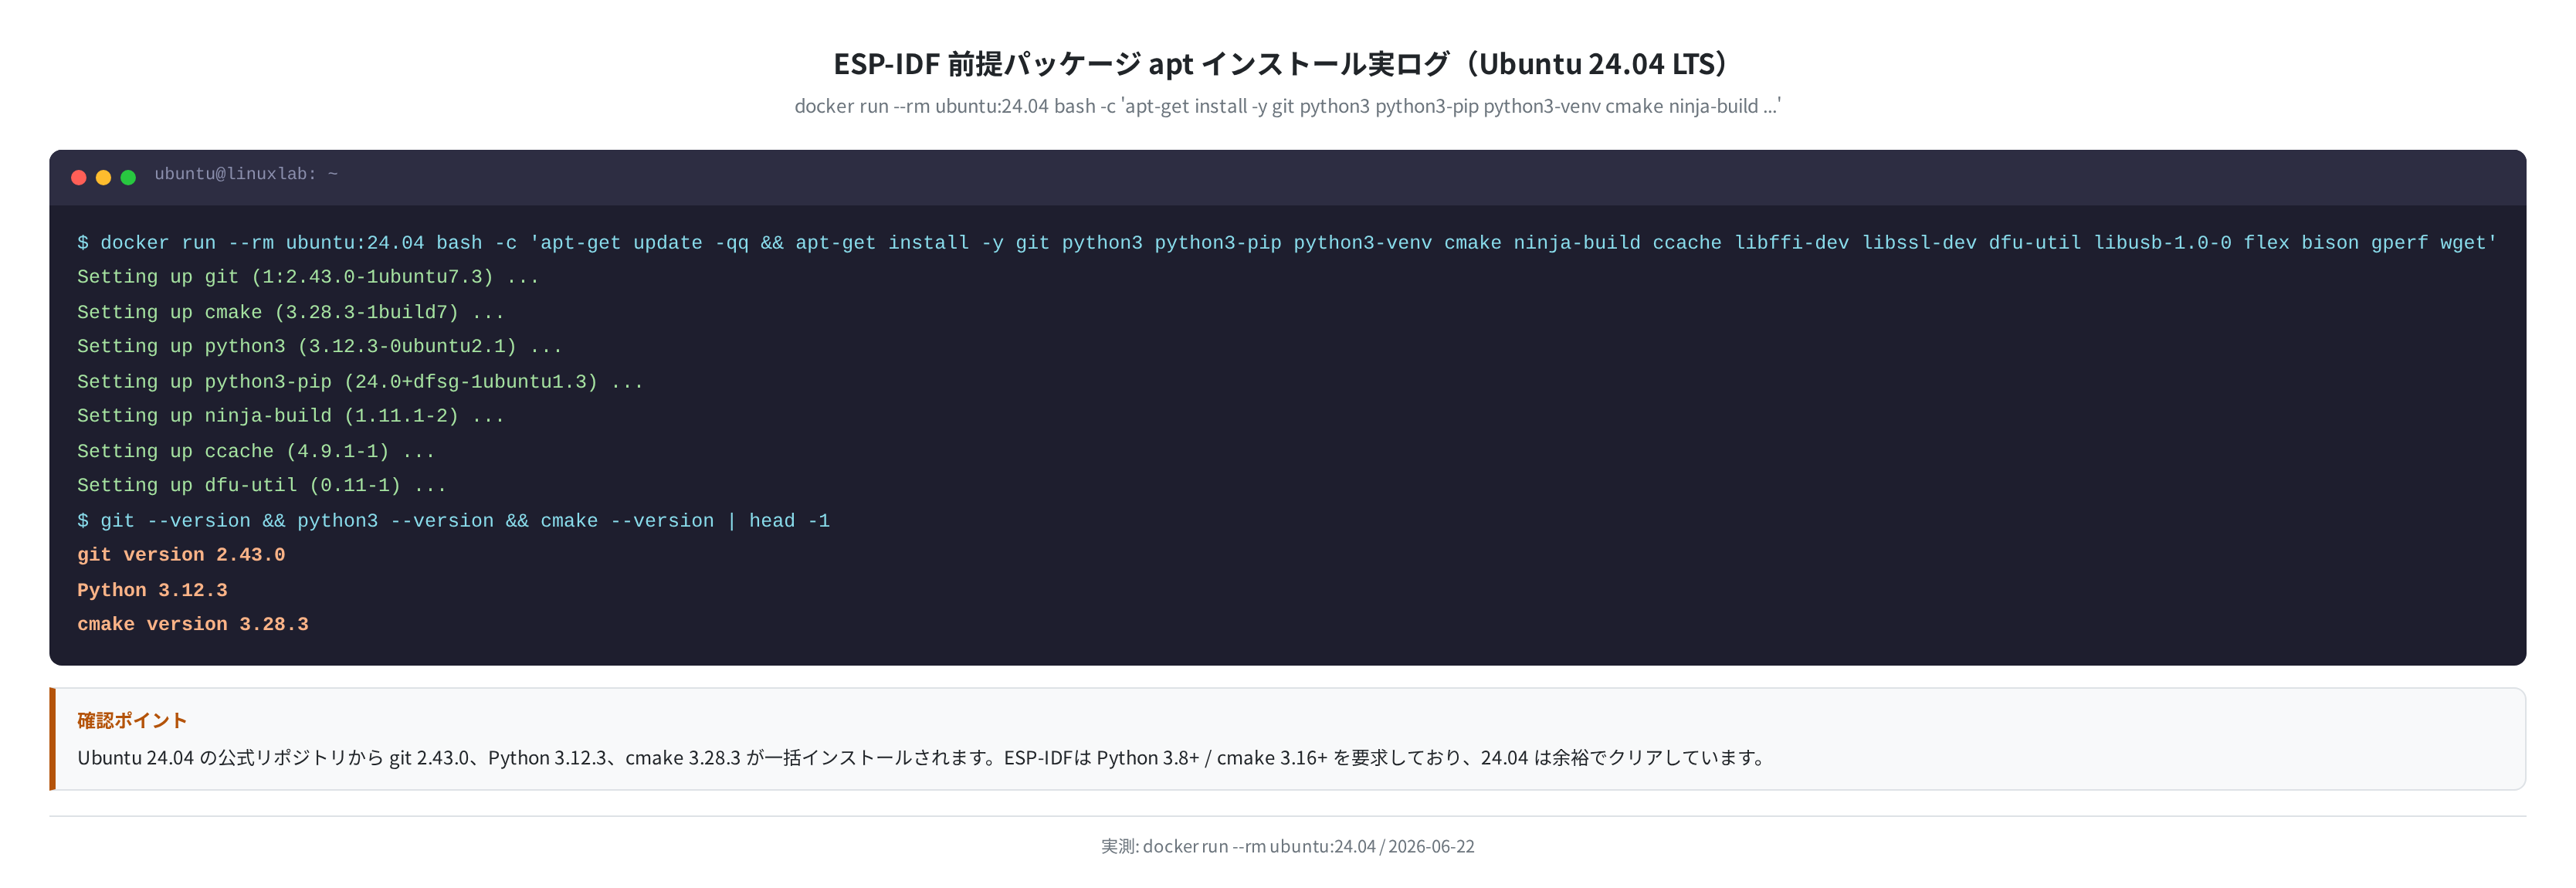The image size is (2576, 888).
Task: Click the docker run apt-get install command line
Action: pyautogui.click(x=1287, y=243)
